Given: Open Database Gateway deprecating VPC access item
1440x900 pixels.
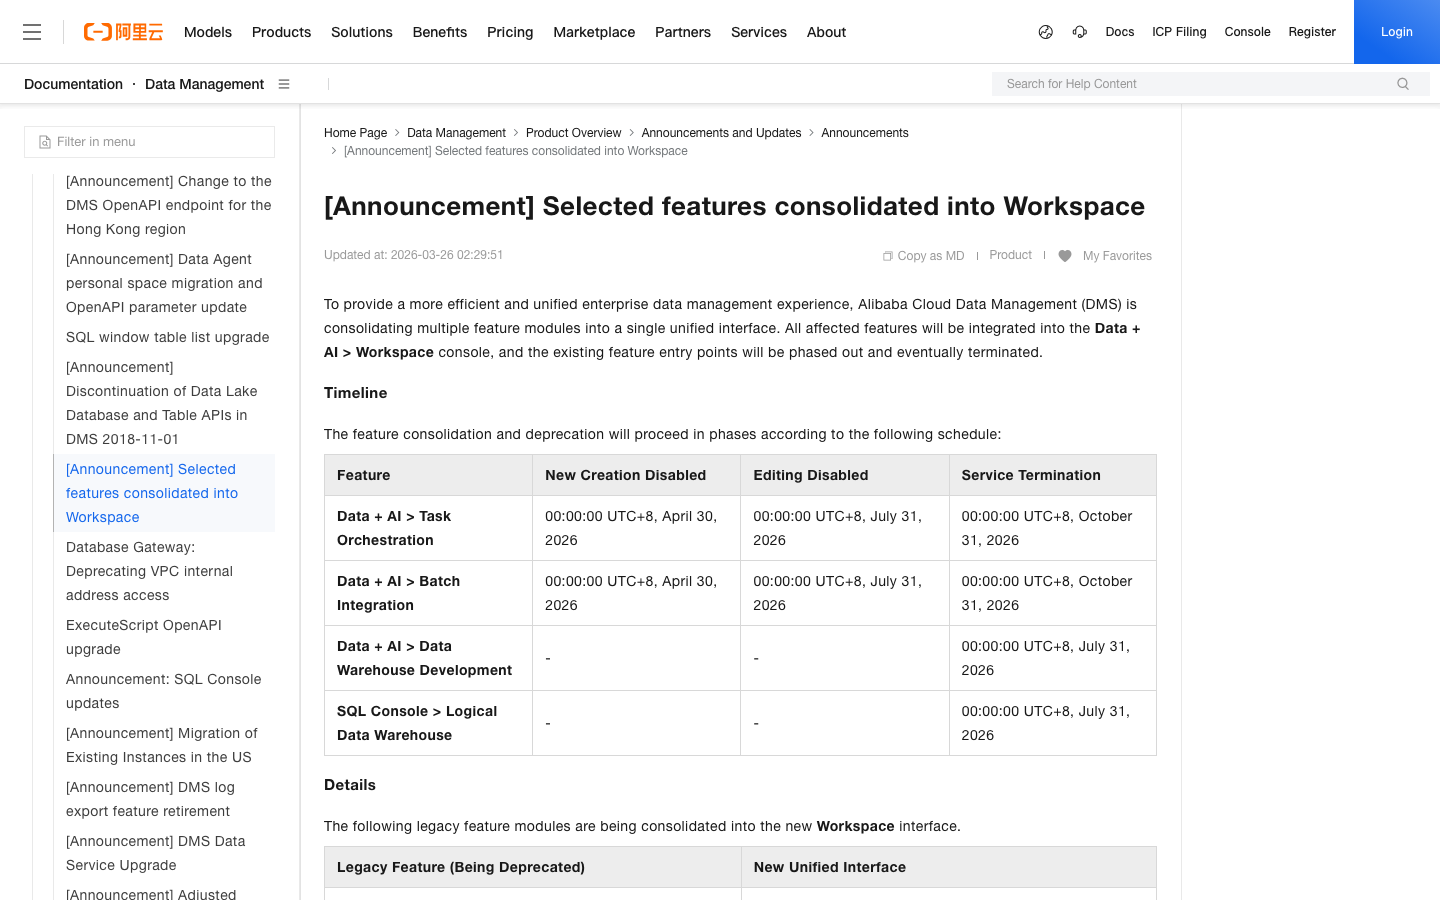Looking at the screenshot, I should point(149,571).
